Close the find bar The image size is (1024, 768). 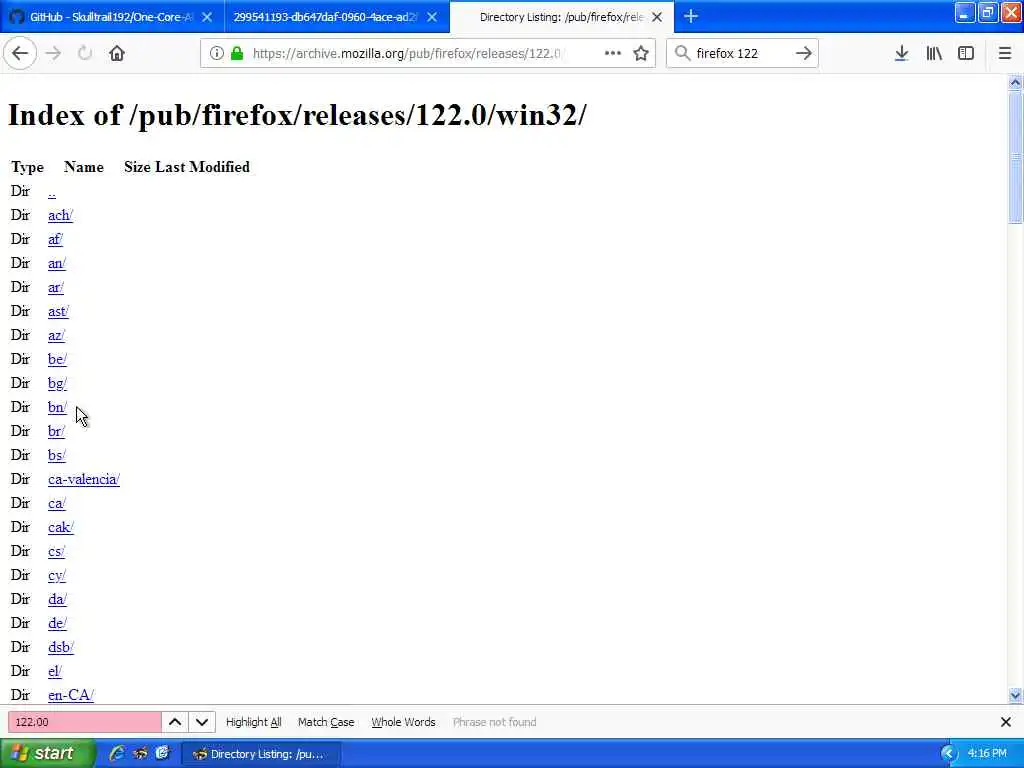[1006, 722]
